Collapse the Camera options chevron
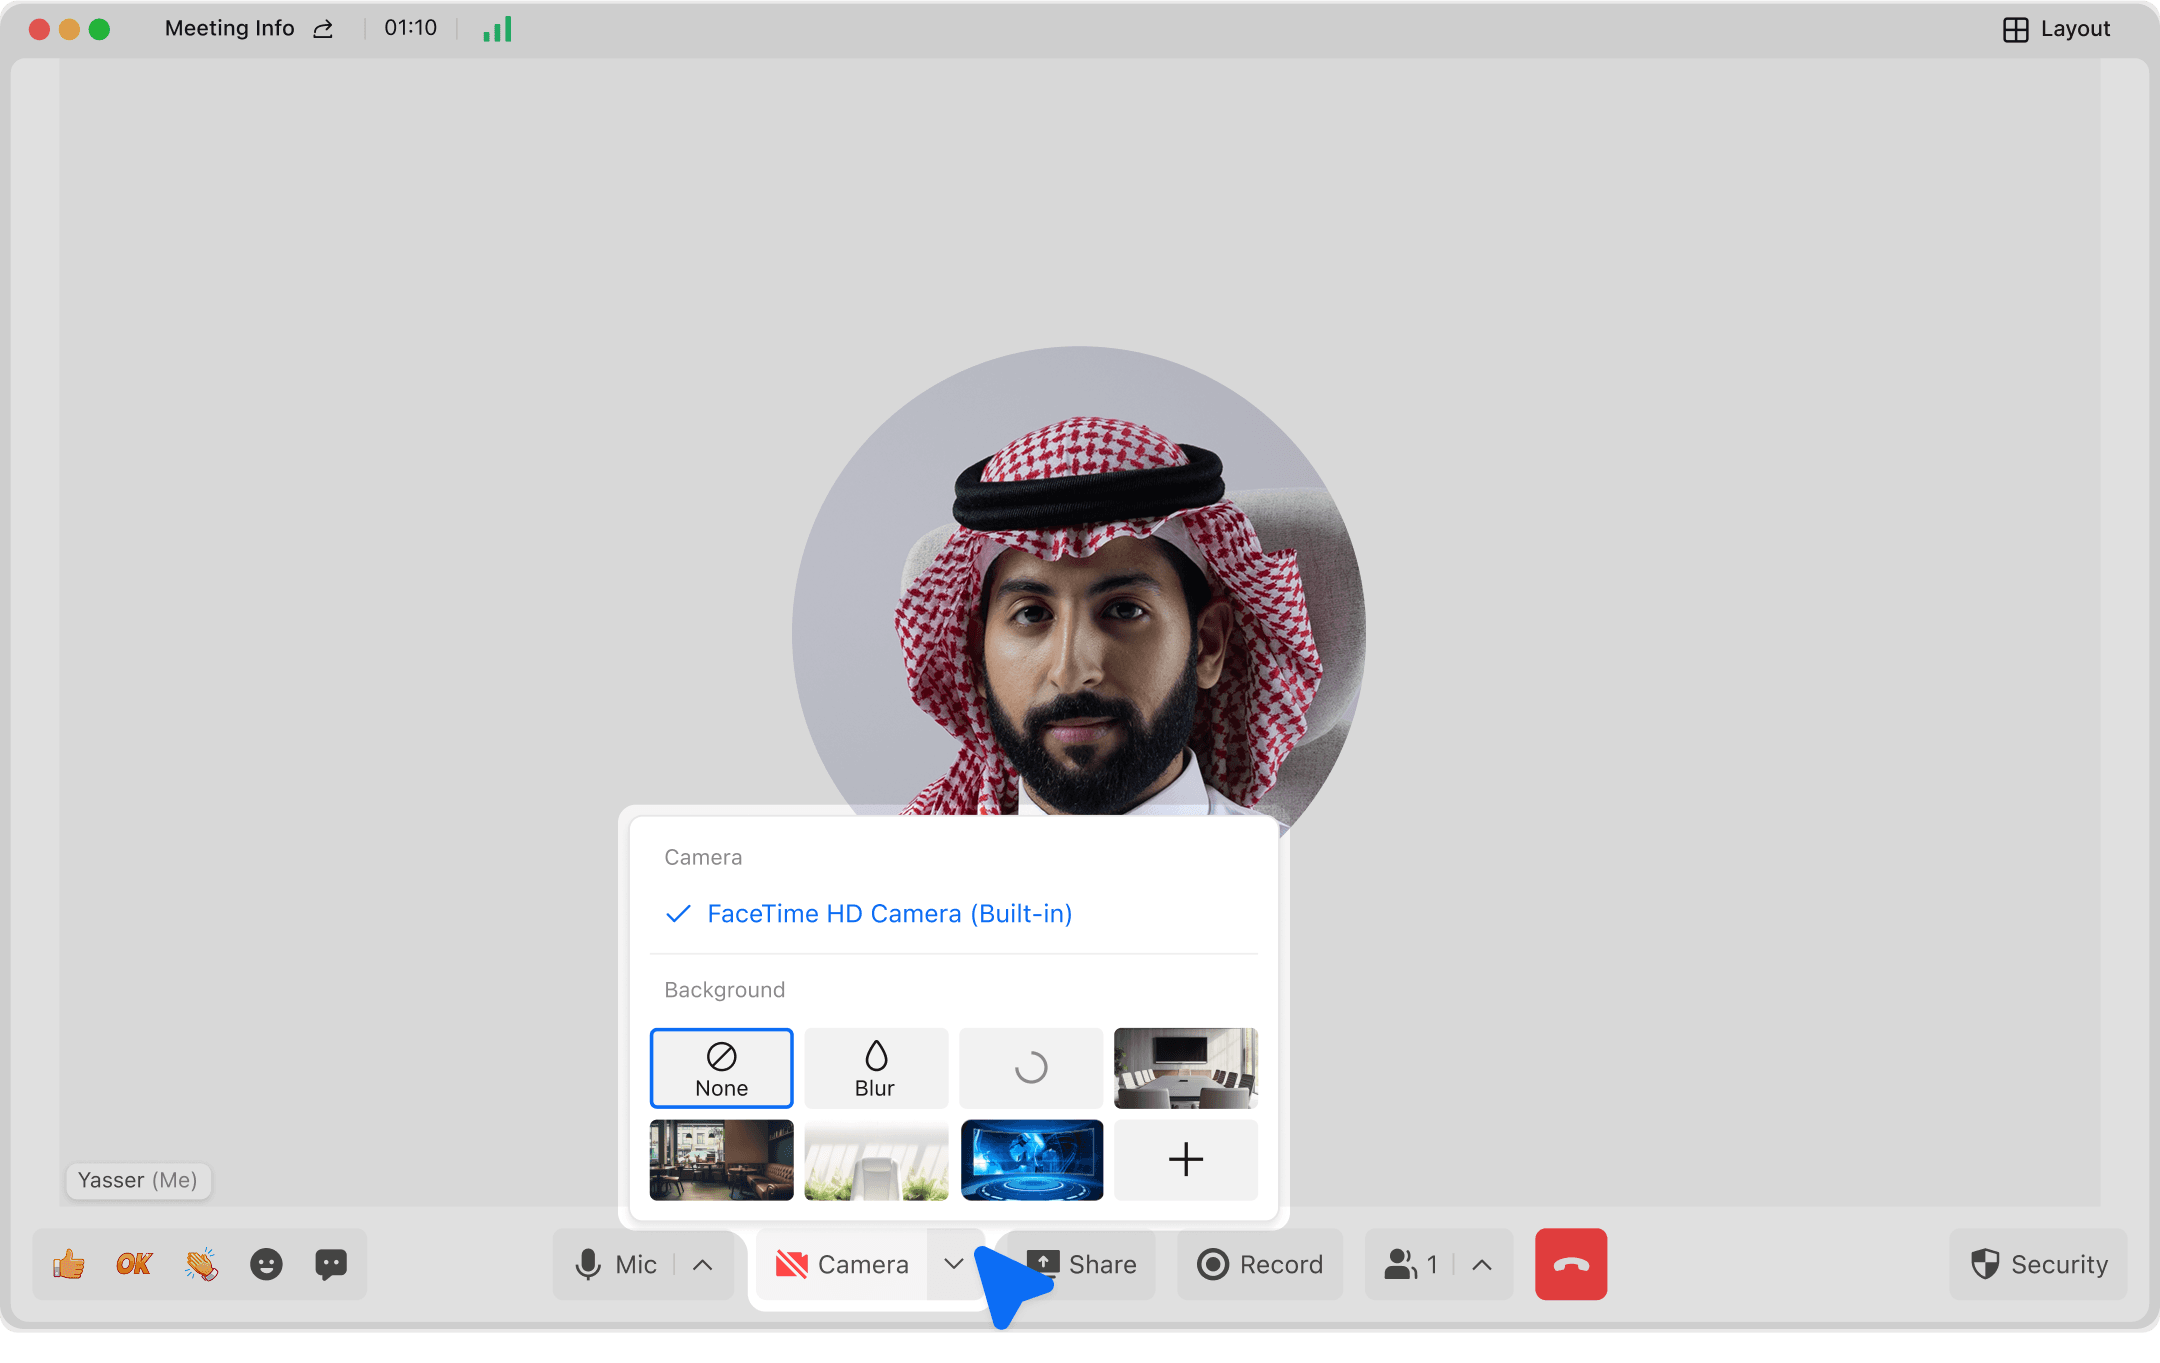 (x=953, y=1265)
